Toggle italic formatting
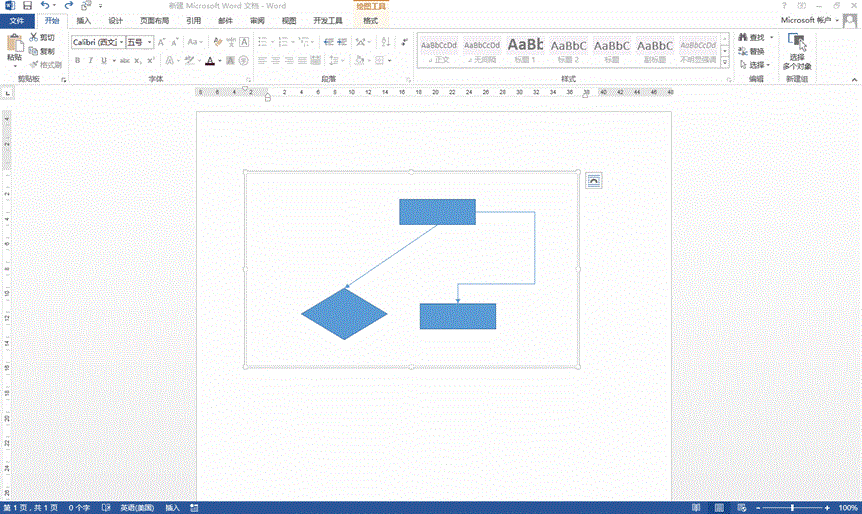The image size is (862, 514). (x=91, y=61)
